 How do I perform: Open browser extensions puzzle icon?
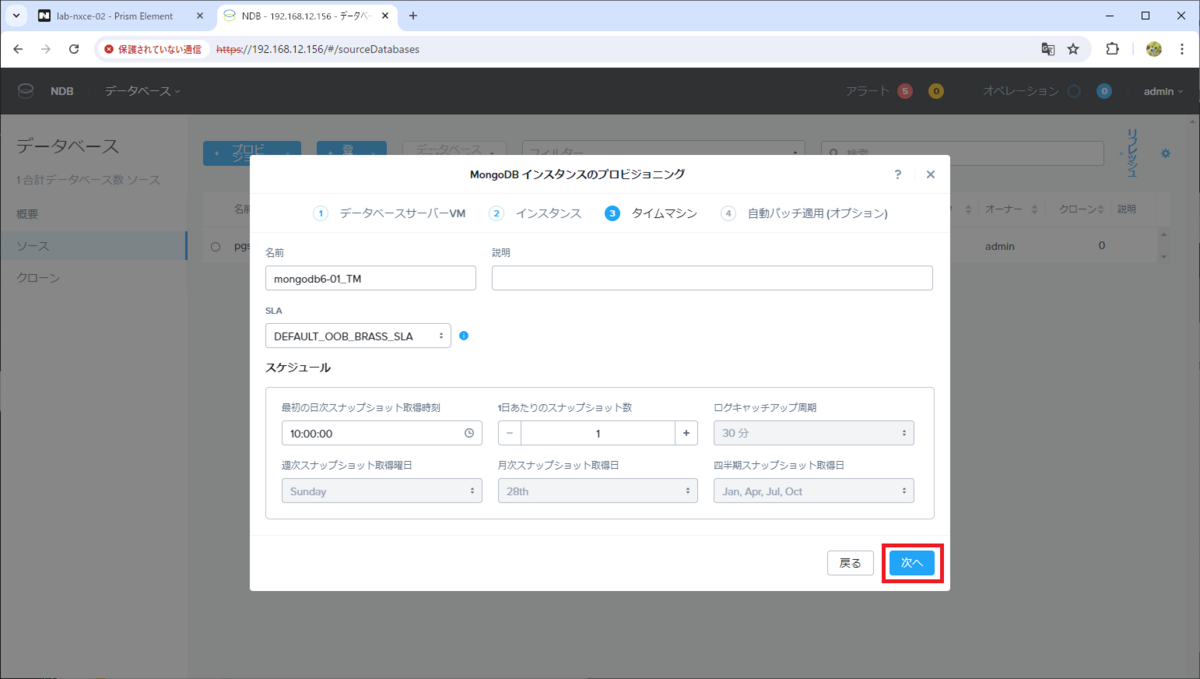click(1112, 48)
